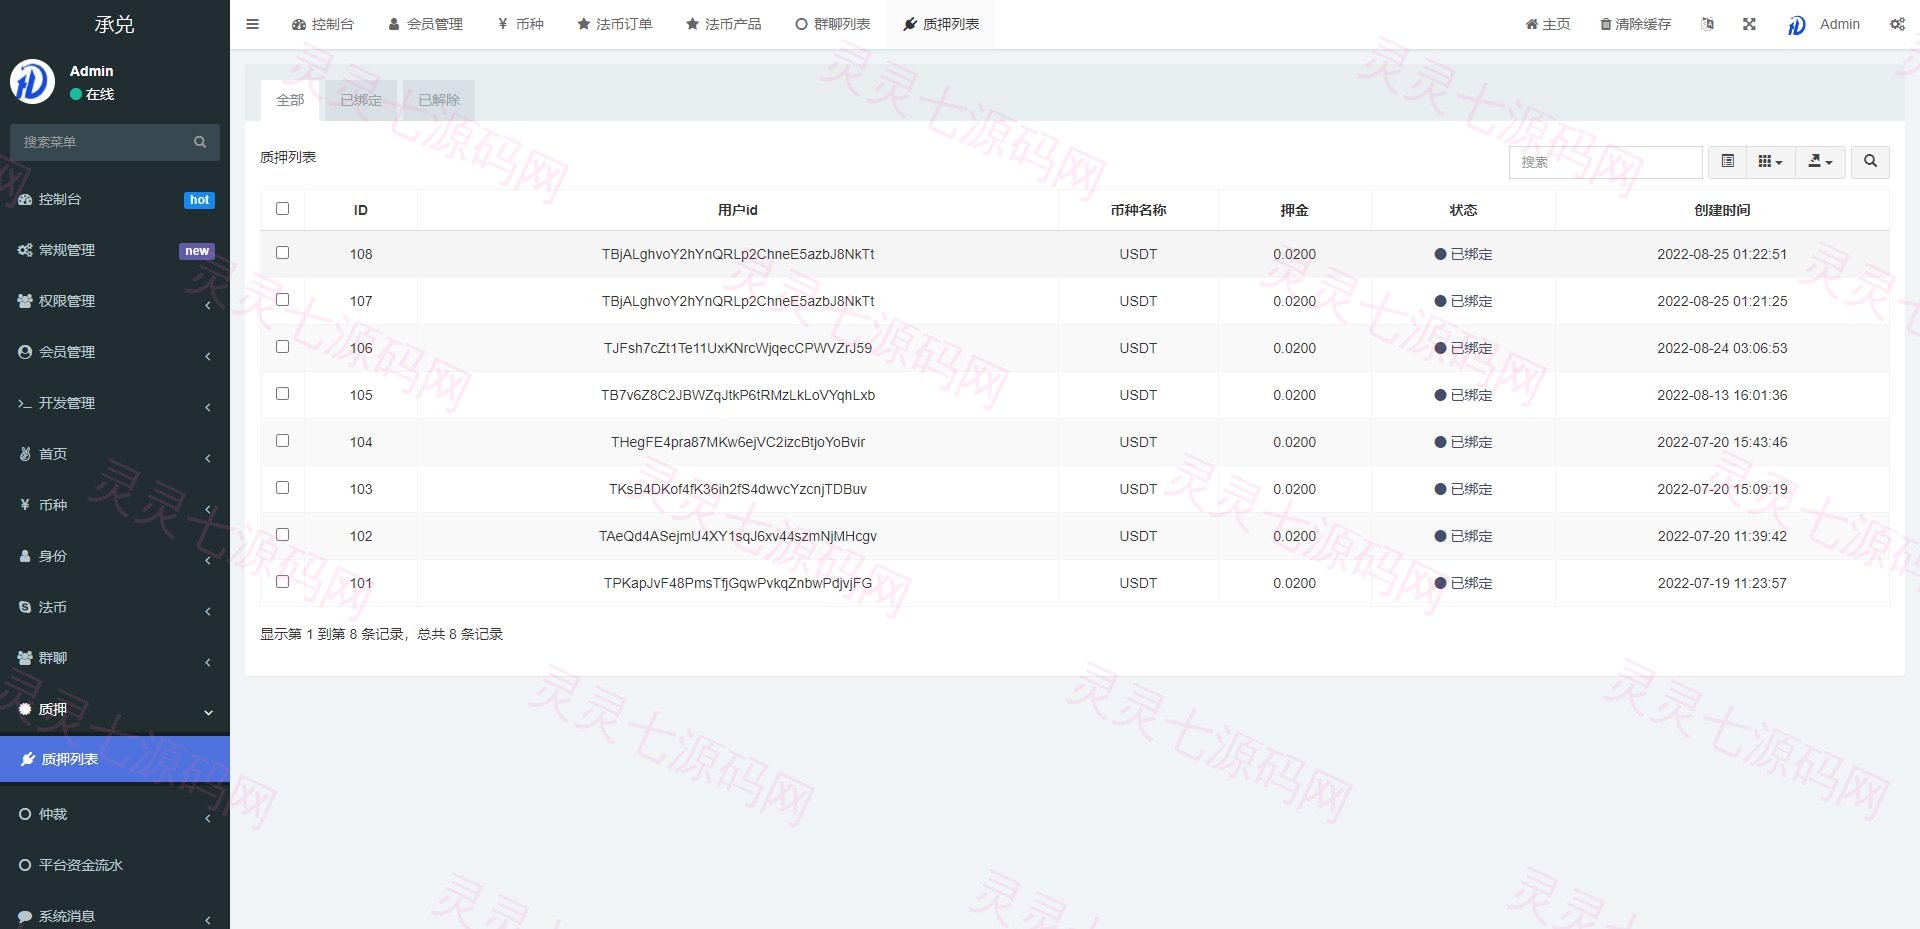Check the row with ID 105
This screenshot has width=1920, height=929.
[x=282, y=393]
